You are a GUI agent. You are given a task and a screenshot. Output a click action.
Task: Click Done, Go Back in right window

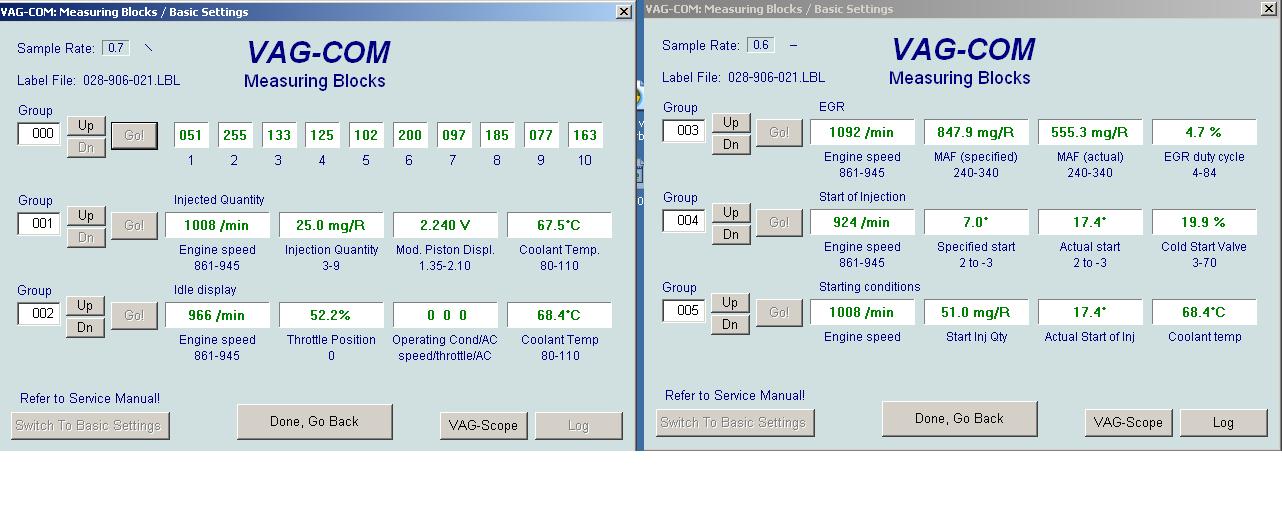[x=959, y=419]
